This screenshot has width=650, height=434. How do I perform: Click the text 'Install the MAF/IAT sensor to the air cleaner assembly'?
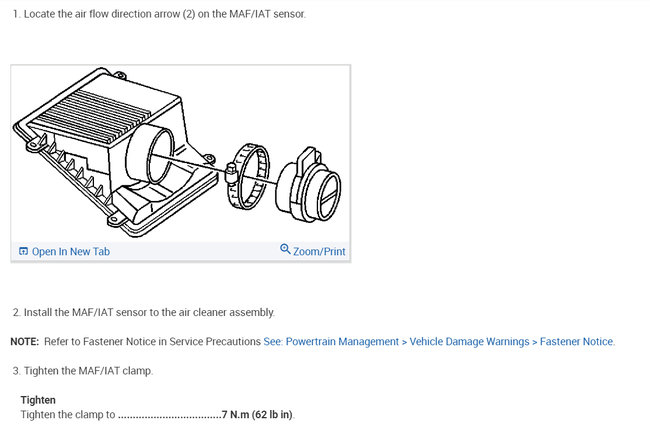149,313
